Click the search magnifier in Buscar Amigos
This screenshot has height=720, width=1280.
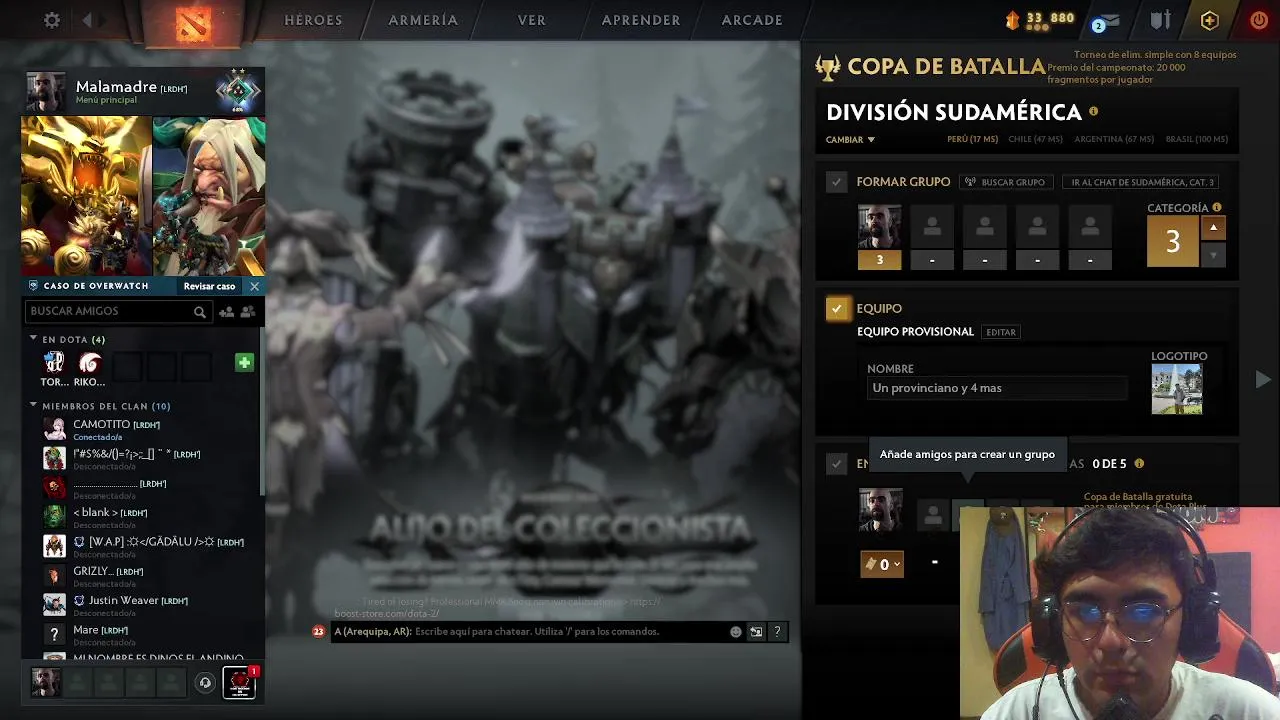click(200, 312)
